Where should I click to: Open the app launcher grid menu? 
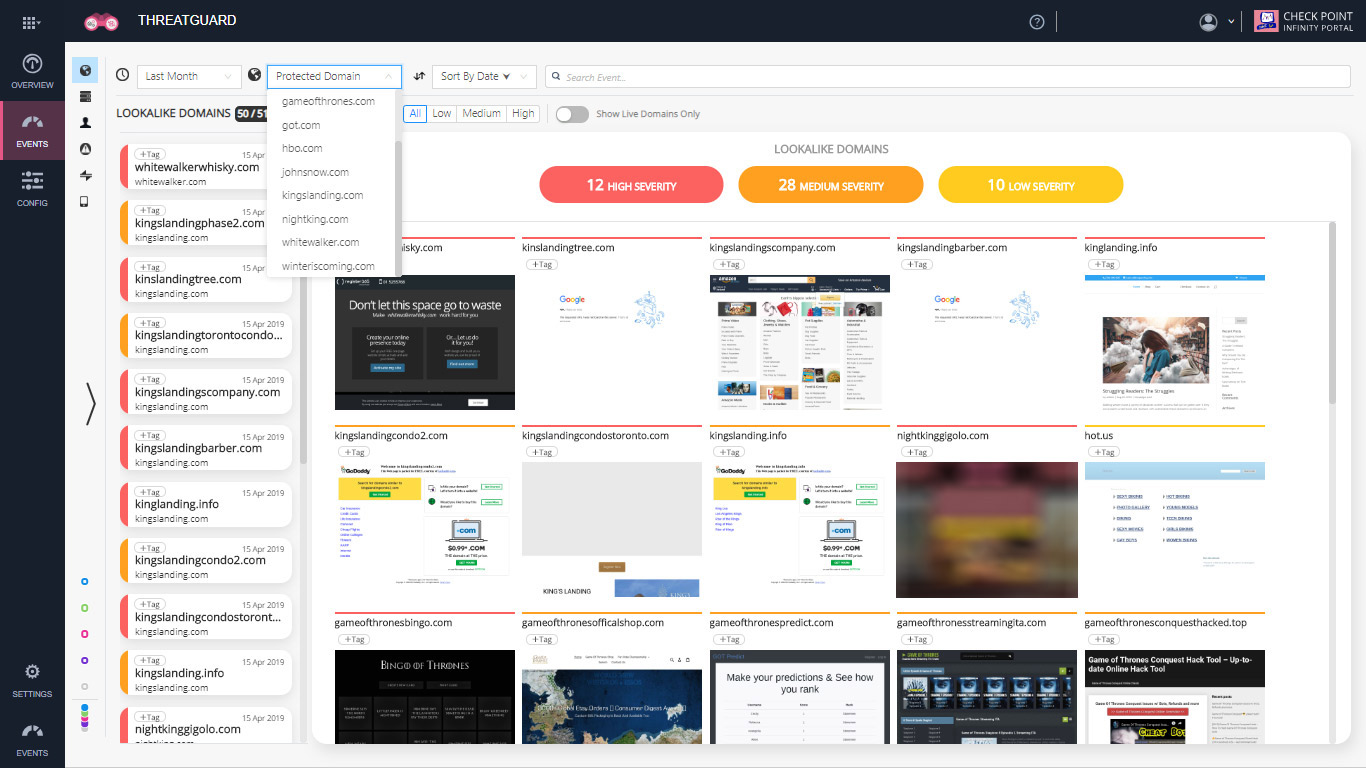(32, 21)
